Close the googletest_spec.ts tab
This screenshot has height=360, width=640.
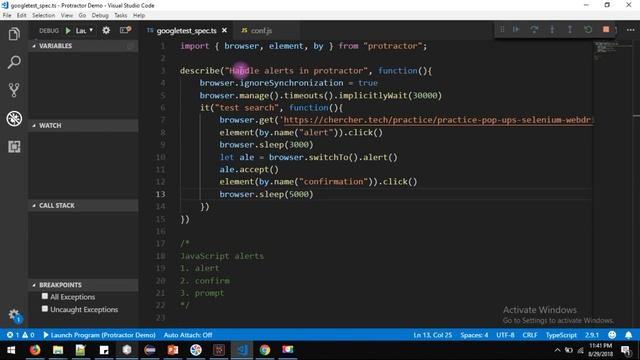tap(224, 31)
